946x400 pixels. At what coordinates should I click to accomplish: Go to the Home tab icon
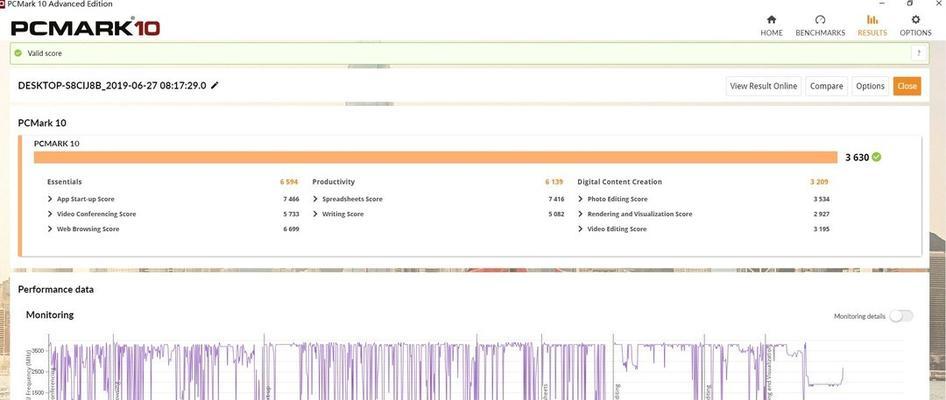(x=771, y=20)
